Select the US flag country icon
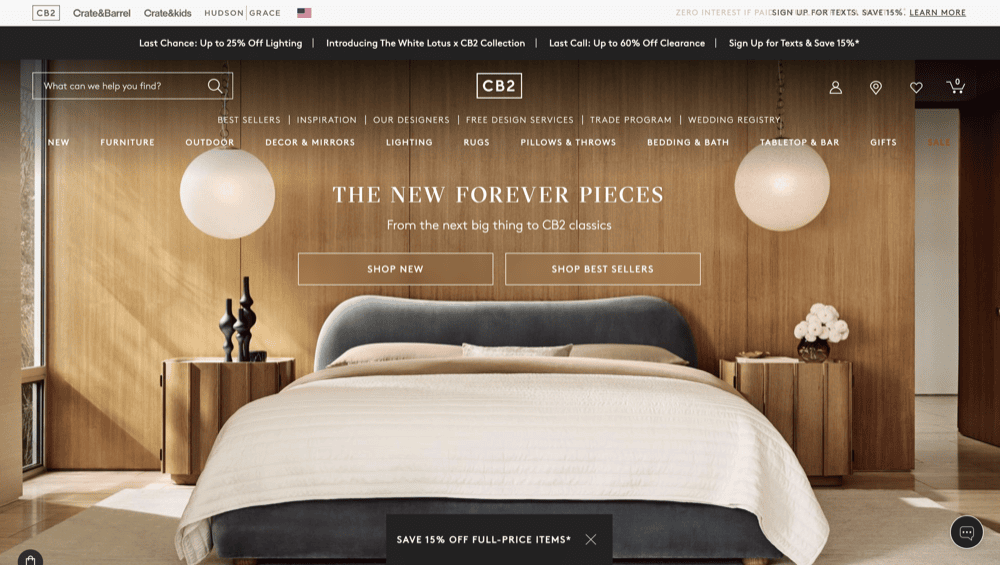The height and width of the screenshot is (565, 1000). point(304,13)
